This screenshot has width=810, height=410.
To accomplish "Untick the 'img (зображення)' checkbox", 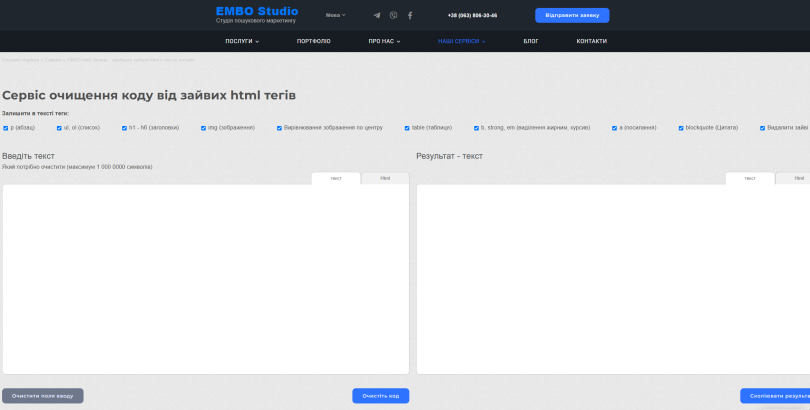I will 204,128.
